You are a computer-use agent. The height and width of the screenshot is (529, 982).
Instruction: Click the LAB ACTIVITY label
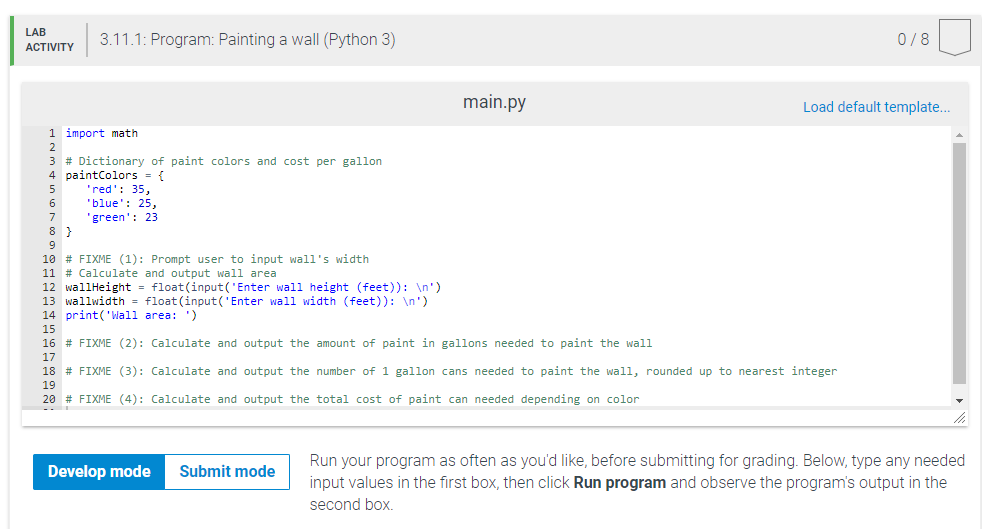pyautogui.click(x=49, y=39)
